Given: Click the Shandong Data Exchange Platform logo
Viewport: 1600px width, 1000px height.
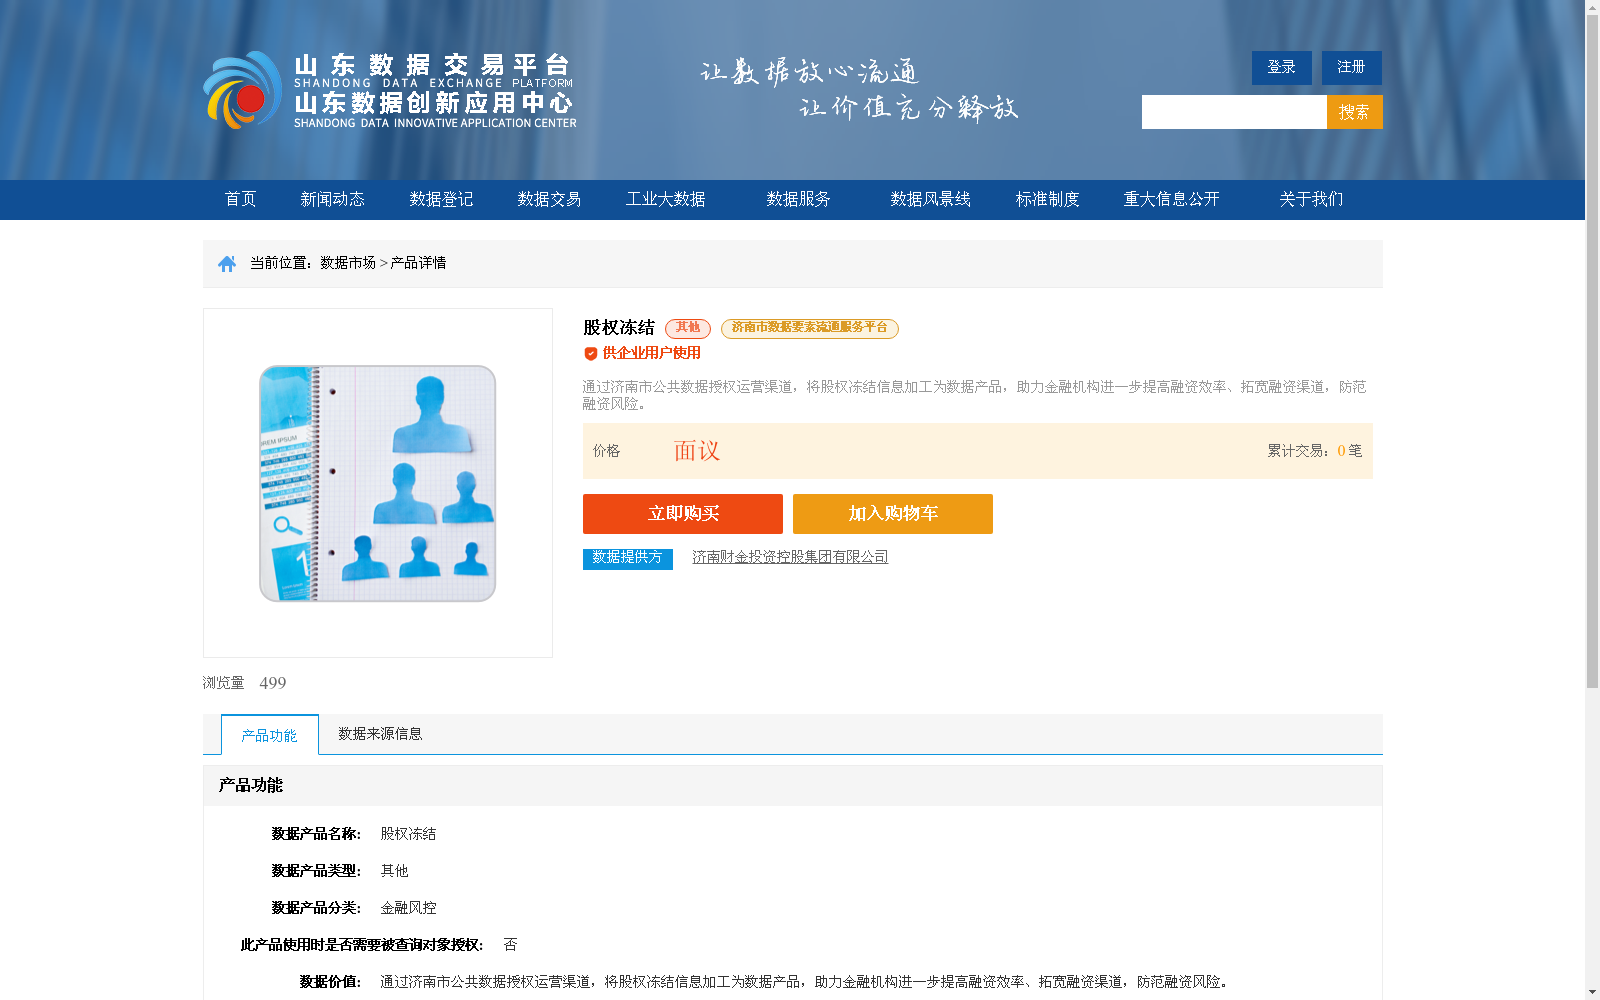Looking at the screenshot, I should [390, 90].
